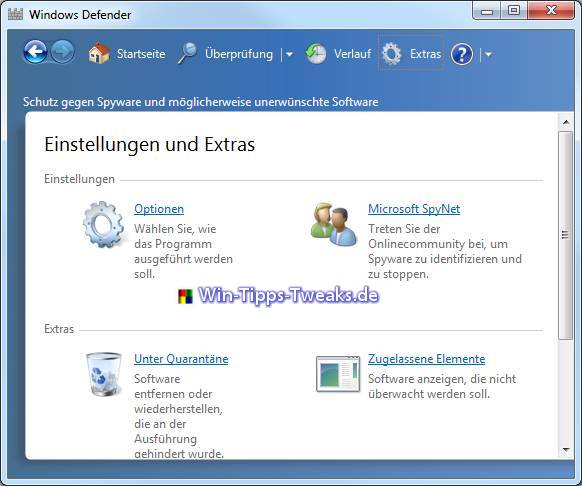The width and height of the screenshot is (582, 486).
Task: Click the scrollbar up arrow
Action: pos(566,122)
